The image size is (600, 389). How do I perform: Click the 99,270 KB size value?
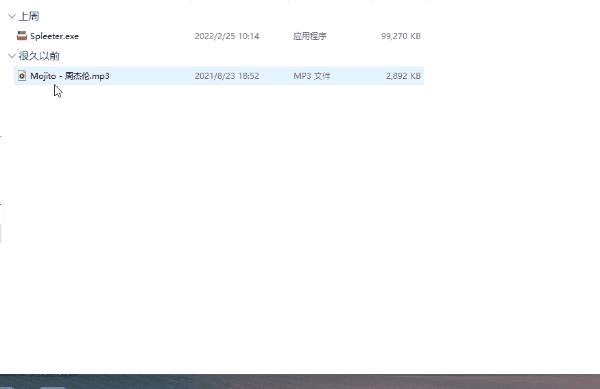pyautogui.click(x=401, y=36)
